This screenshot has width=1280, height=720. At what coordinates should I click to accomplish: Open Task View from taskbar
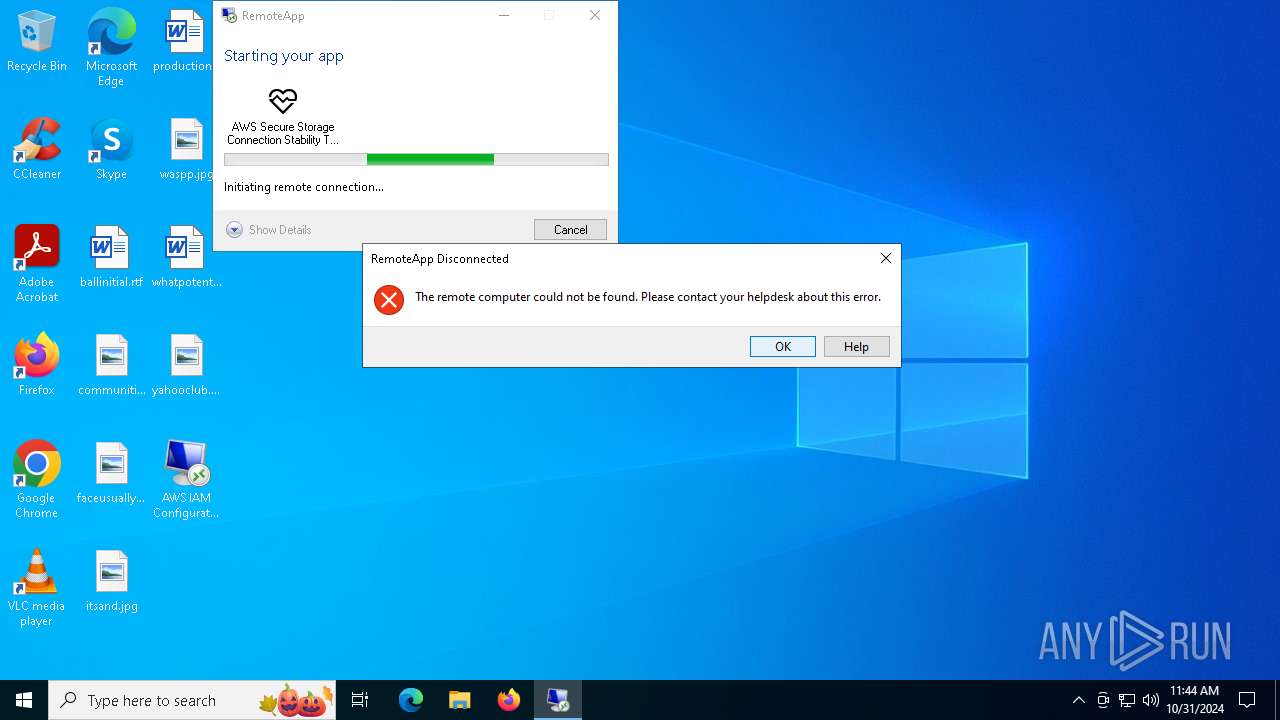click(x=360, y=700)
